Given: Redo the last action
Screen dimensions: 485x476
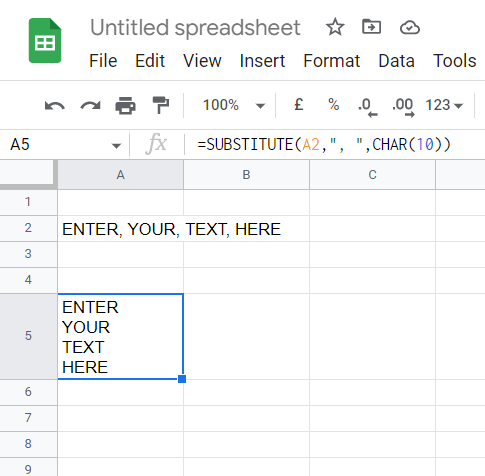Looking at the screenshot, I should click(x=90, y=106).
